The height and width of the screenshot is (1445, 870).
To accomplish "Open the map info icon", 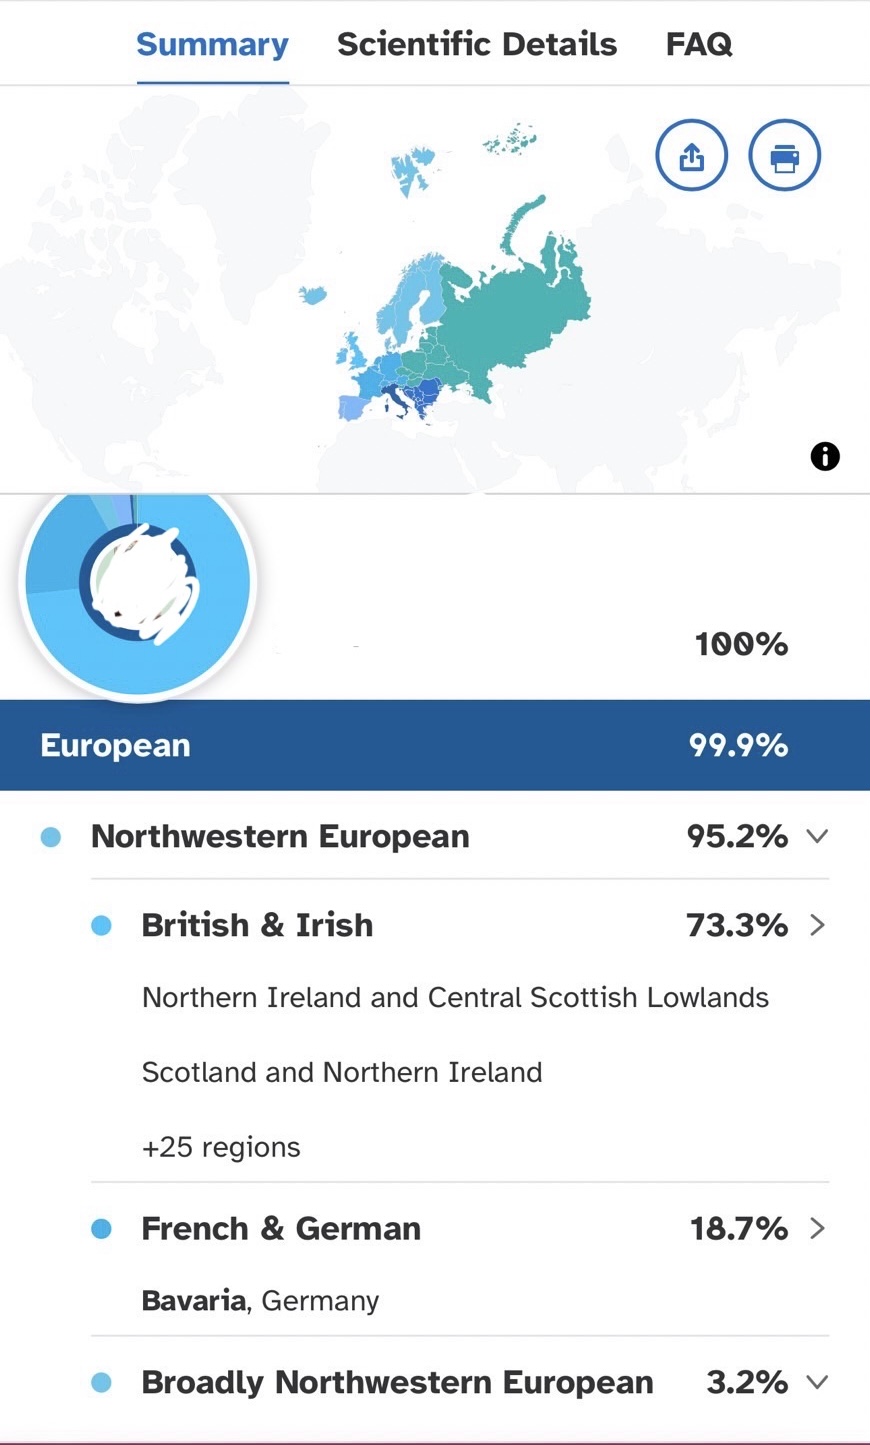I will 825,457.
